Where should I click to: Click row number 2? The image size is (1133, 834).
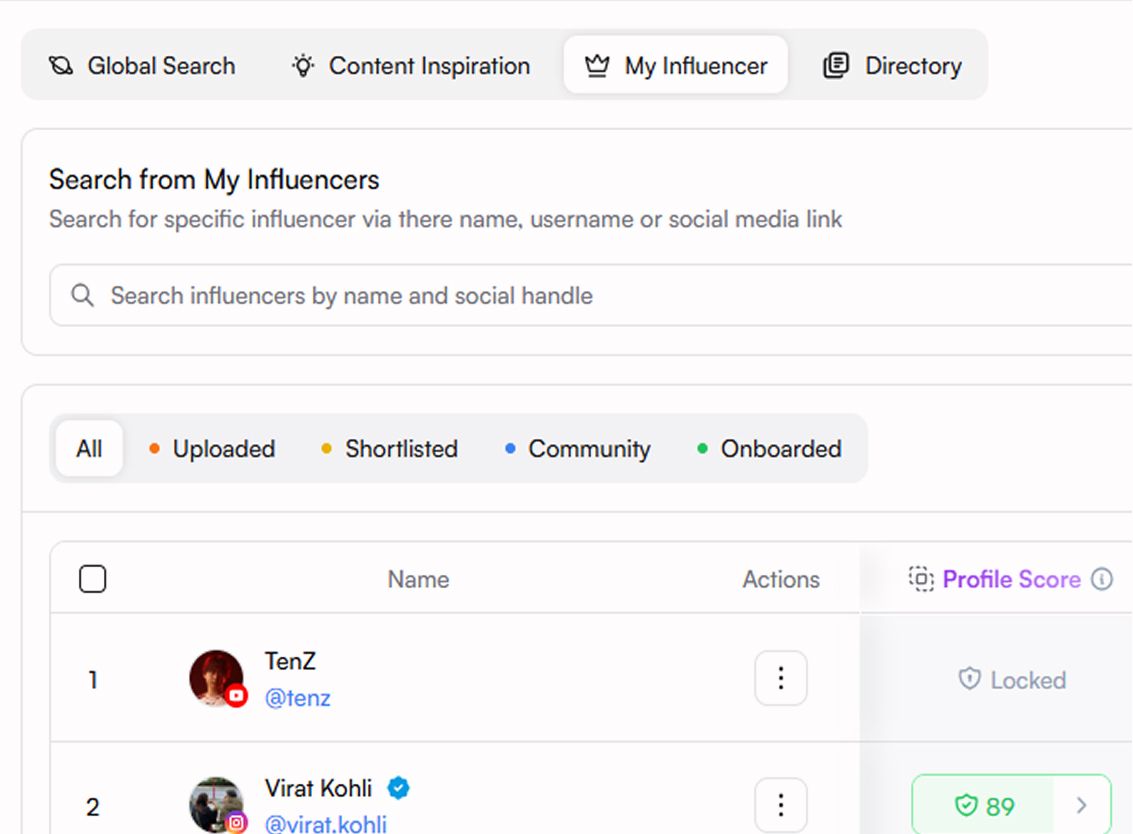pos(92,807)
